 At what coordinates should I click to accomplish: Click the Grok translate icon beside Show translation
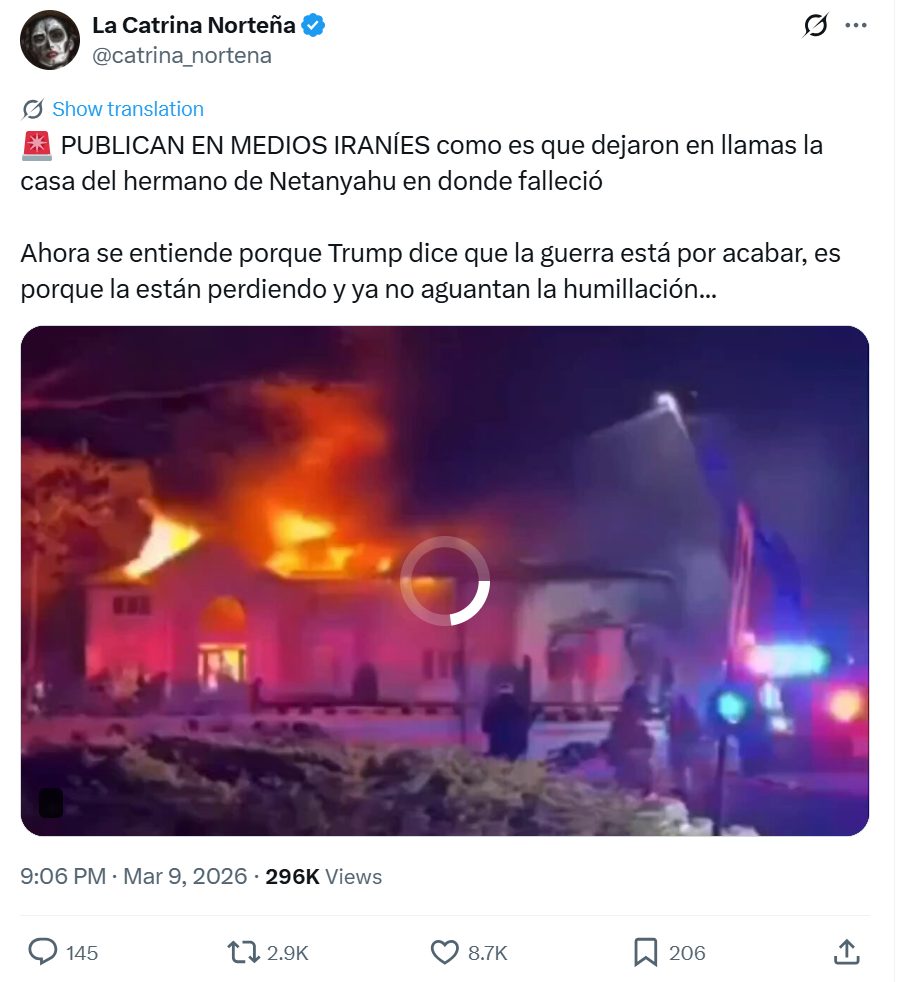pyautogui.click(x=33, y=109)
